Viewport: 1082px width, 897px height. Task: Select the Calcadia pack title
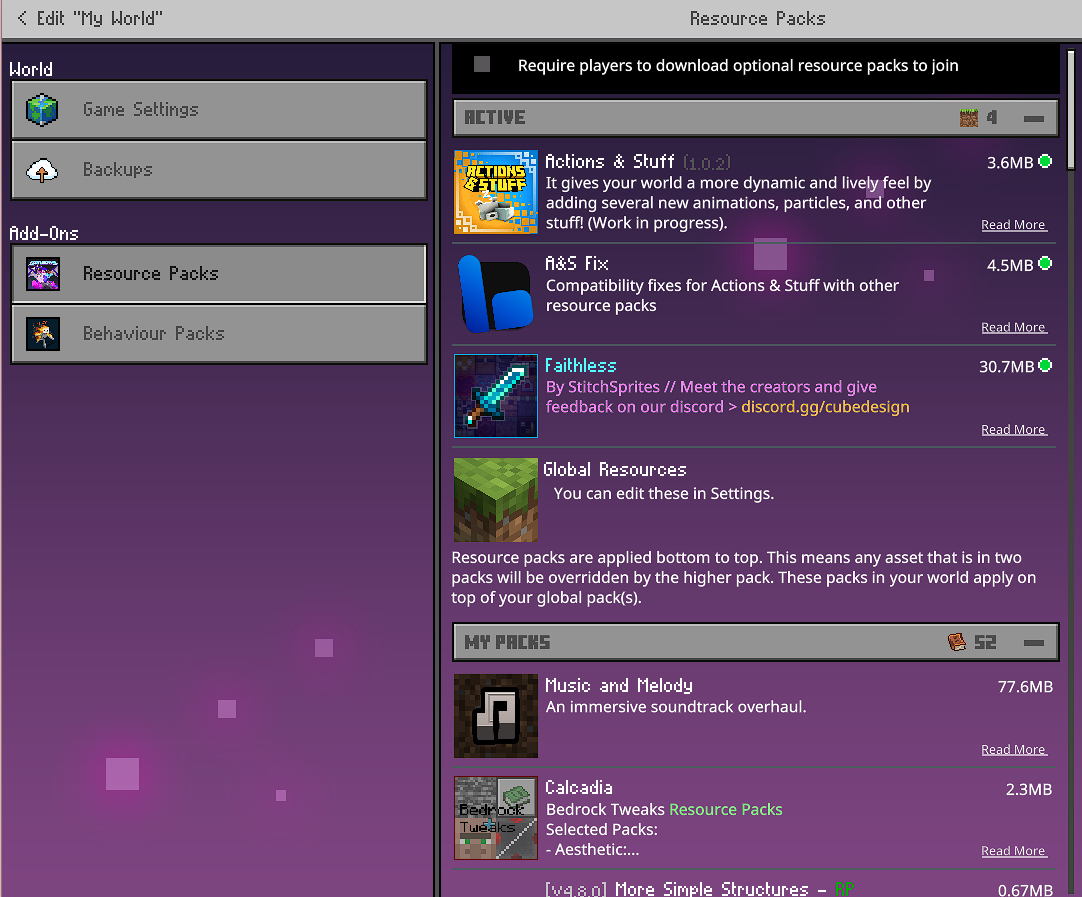579,788
